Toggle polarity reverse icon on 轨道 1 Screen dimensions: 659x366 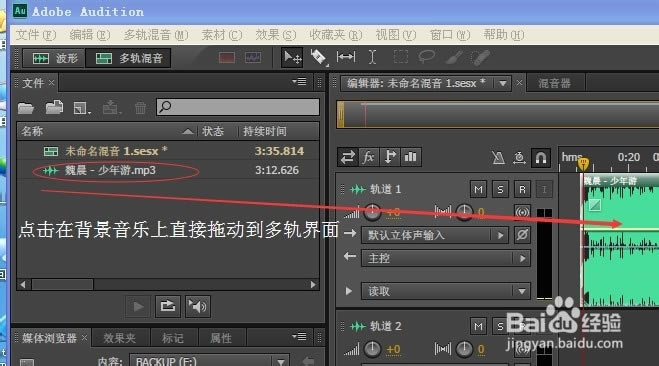coord(522,235)
